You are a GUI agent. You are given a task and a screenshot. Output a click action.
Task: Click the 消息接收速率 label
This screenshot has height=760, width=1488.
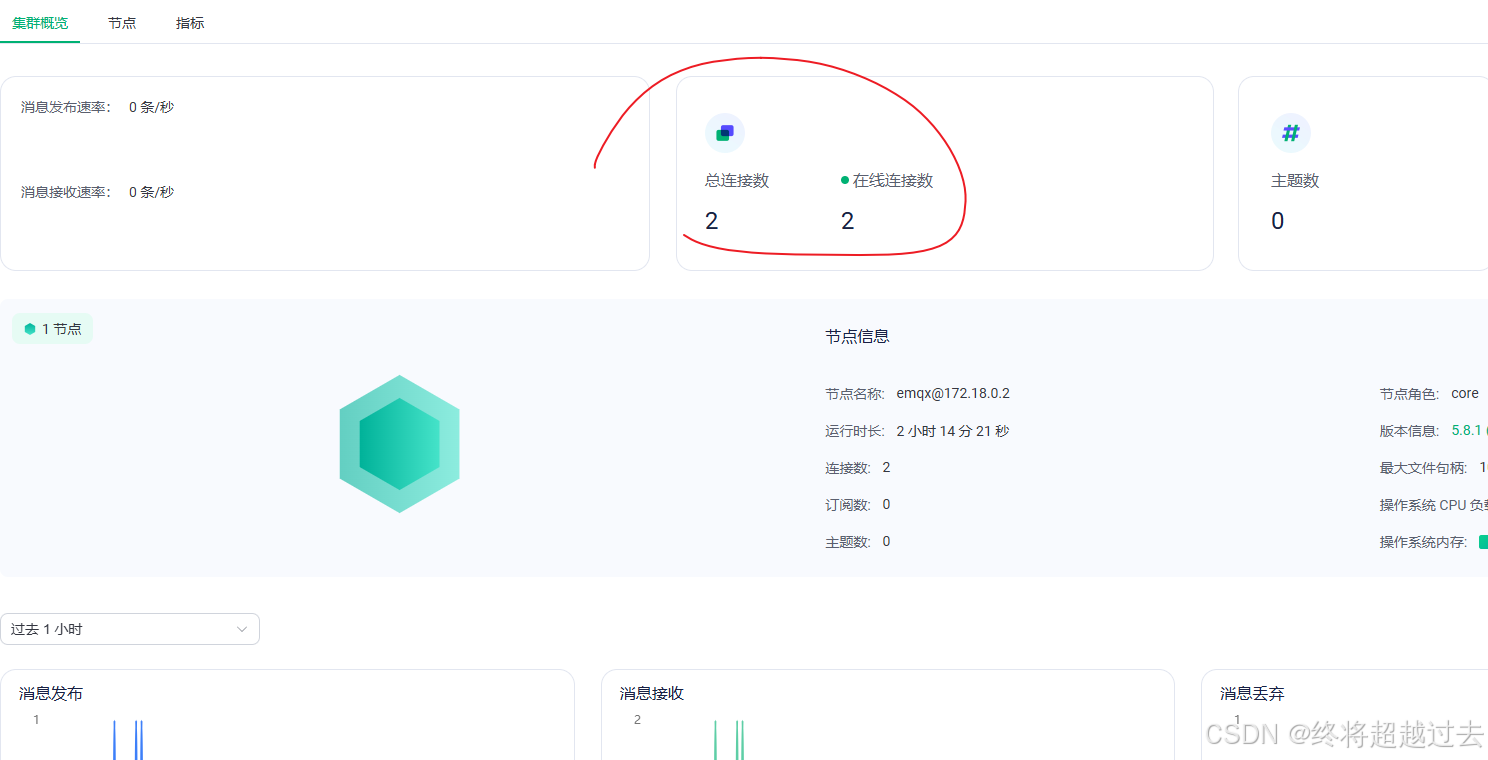tap(66, 192)
